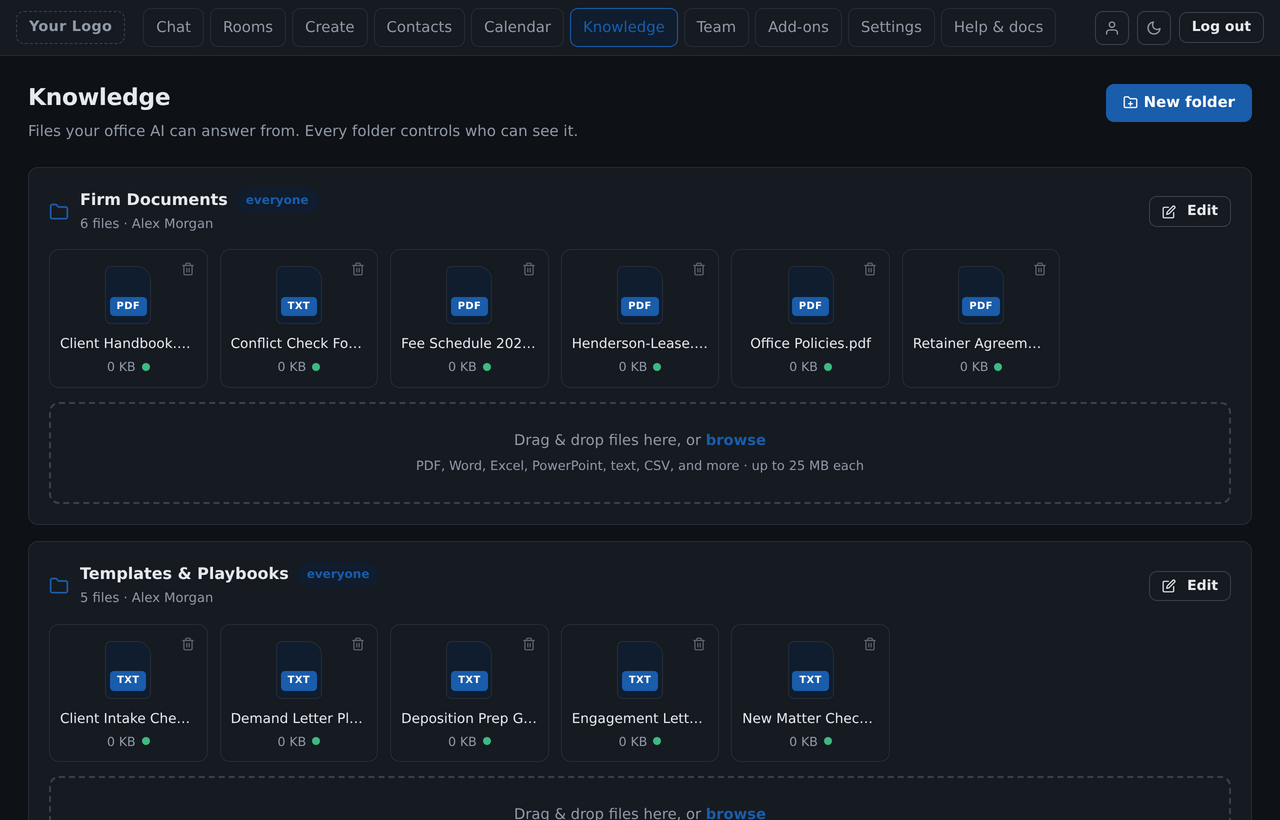
Task: Click the Henderson-Lease PDF file icon
Action: 639,295
